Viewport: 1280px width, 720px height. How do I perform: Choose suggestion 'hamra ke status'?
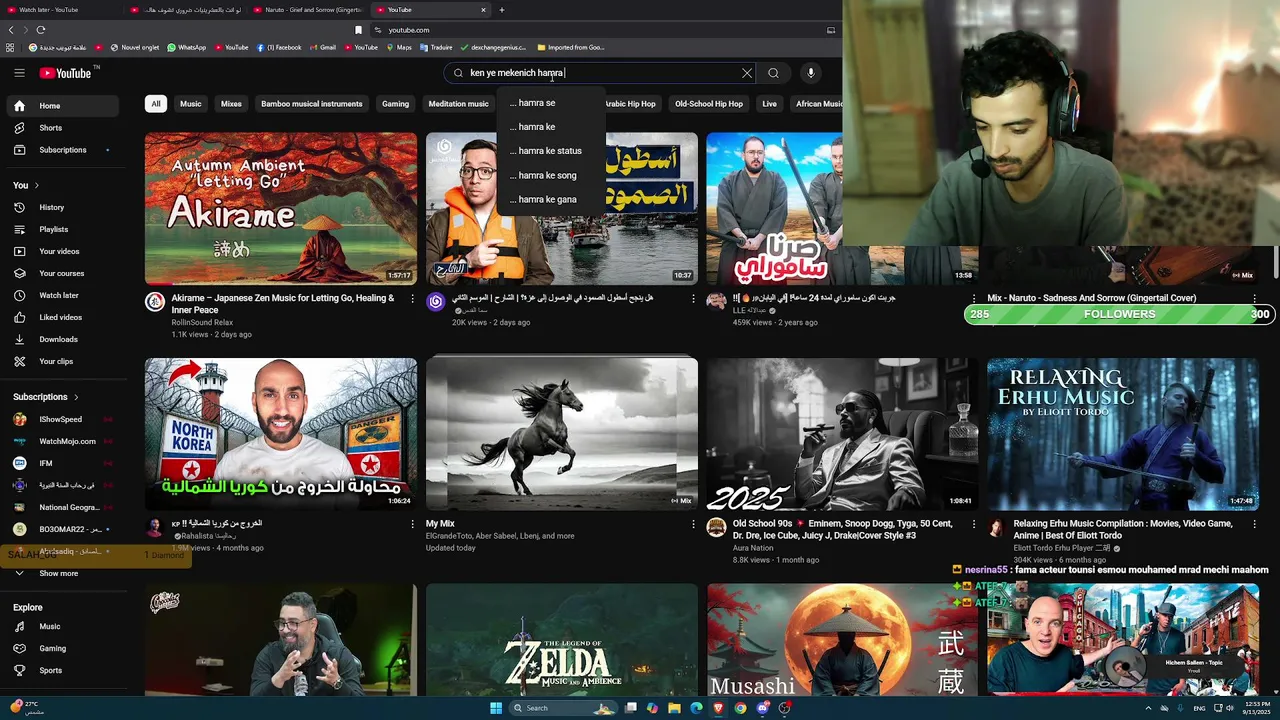pyautogui.click(x=550, y=151)
